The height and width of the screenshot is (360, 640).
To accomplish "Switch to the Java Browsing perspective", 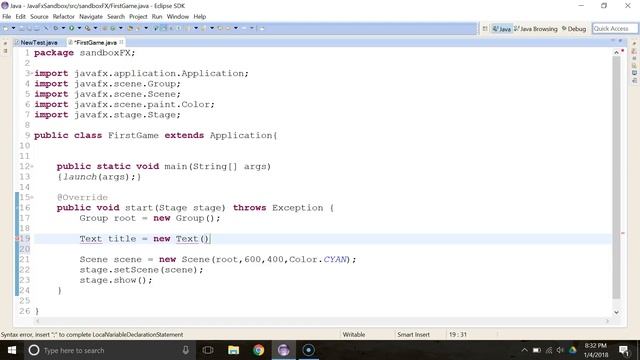I will [536, 29].
